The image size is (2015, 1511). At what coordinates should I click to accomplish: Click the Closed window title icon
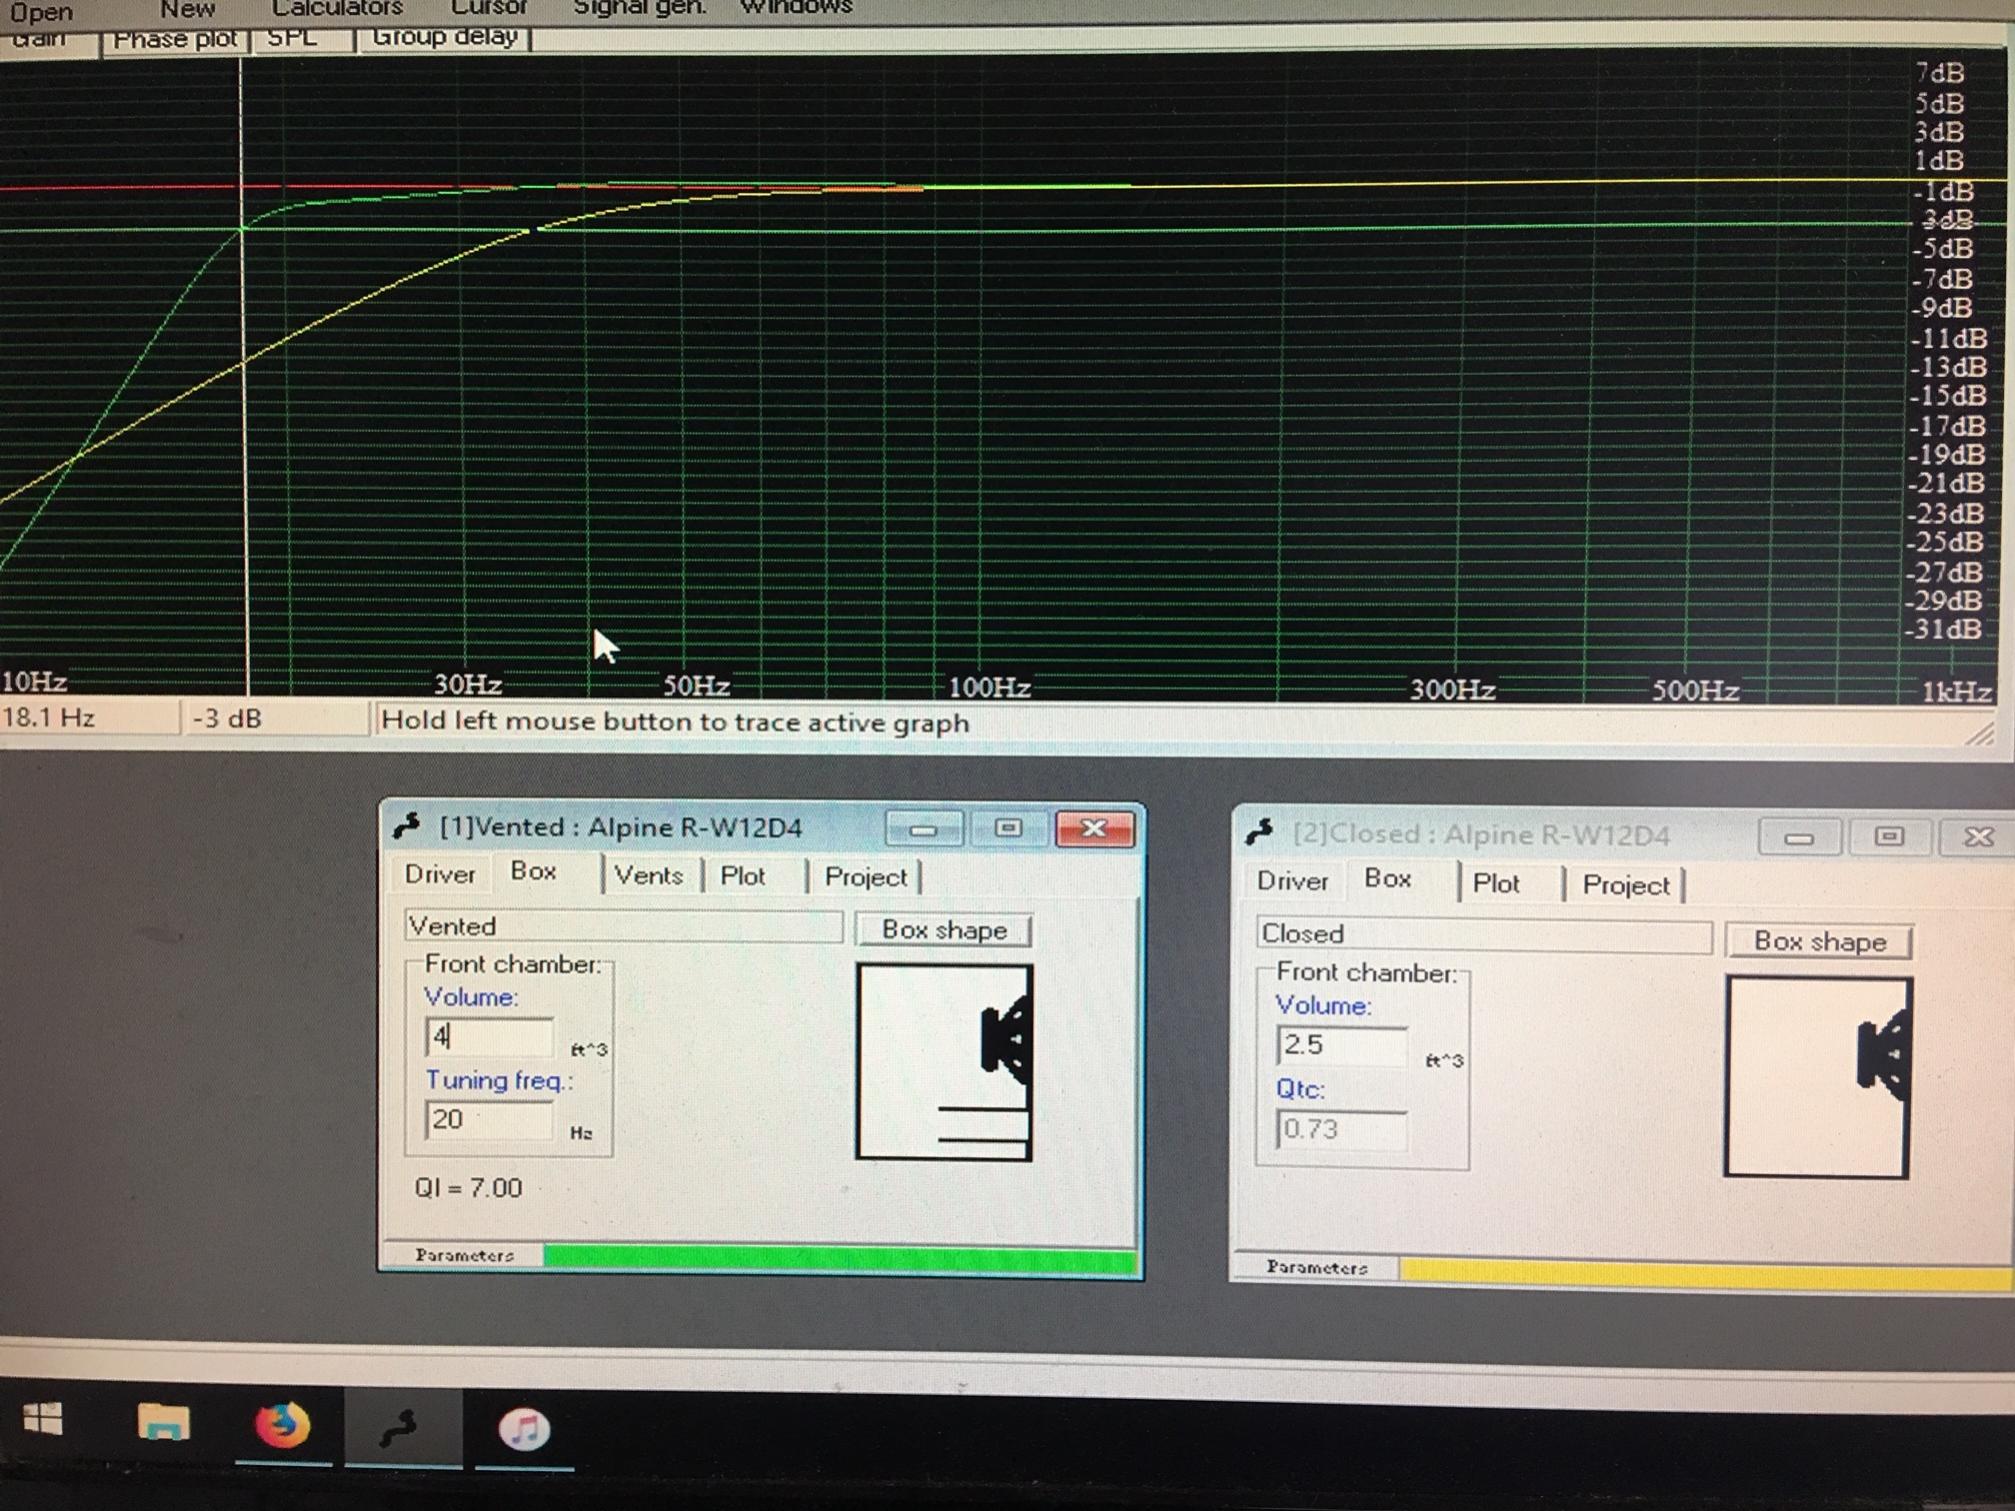(x=1260, y=832)
